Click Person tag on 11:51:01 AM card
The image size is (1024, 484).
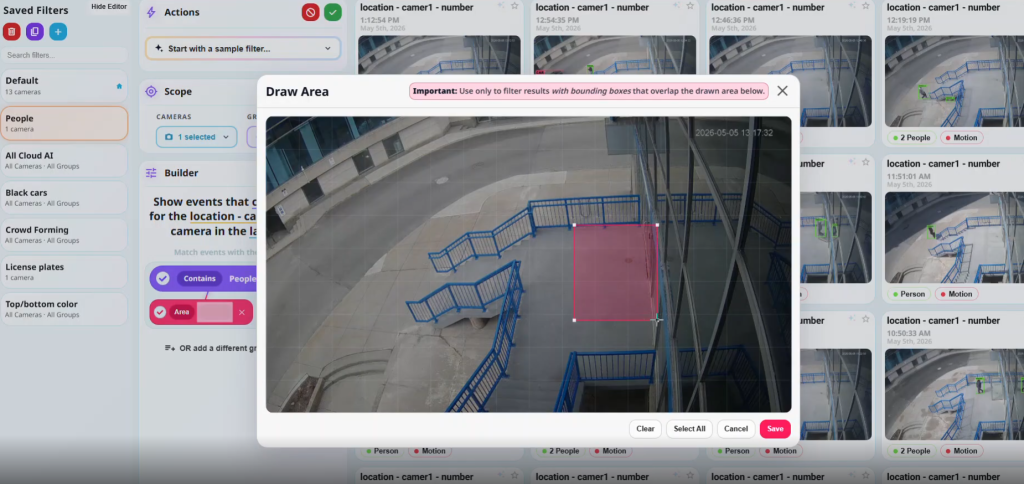coord(908,294)
